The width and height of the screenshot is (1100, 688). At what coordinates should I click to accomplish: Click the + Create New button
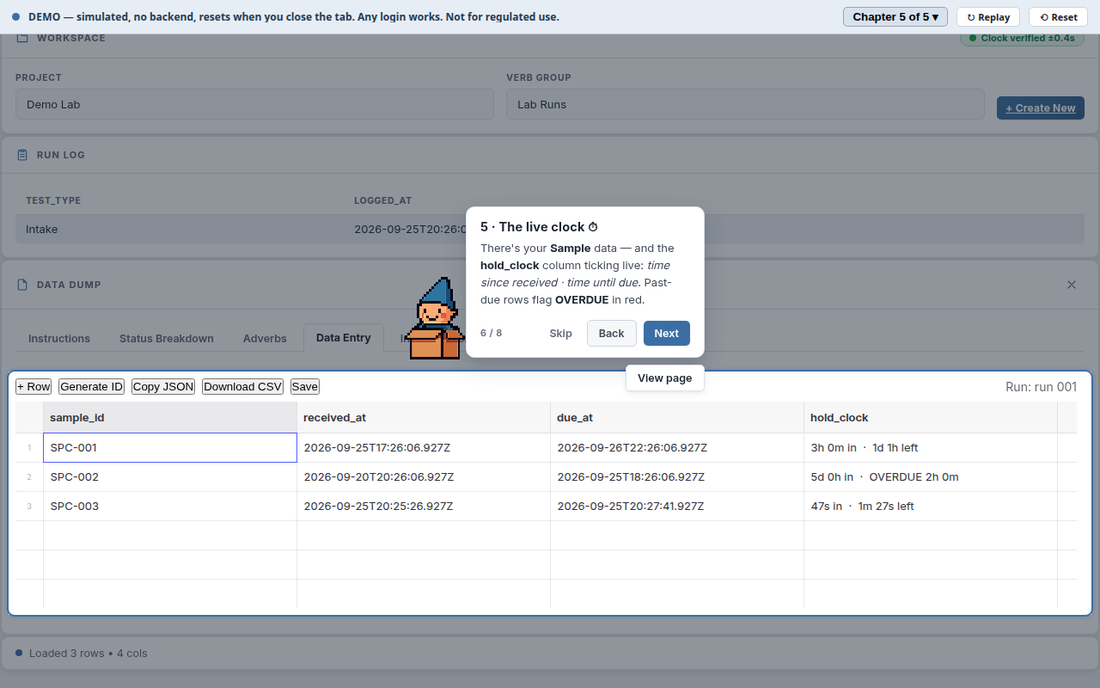(x=1040, y=108)
